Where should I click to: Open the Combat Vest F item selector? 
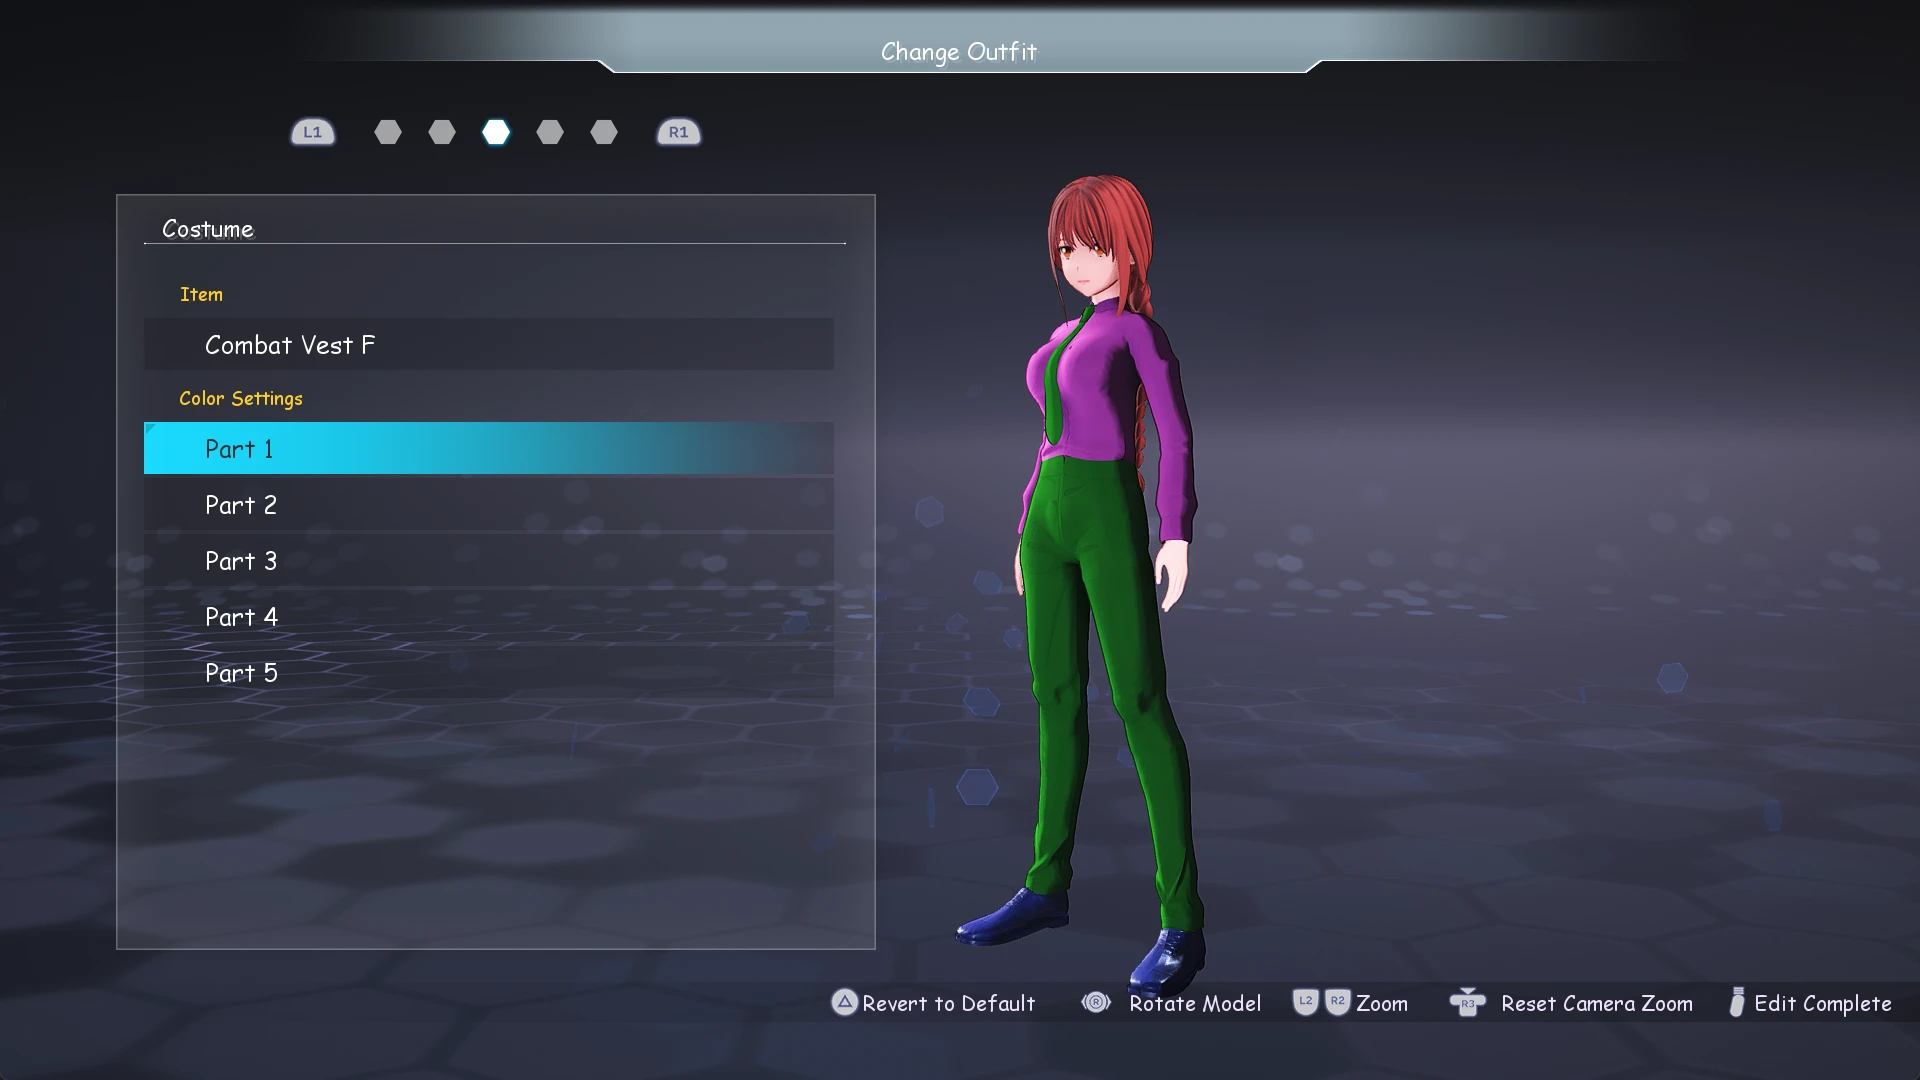(x=488, y=345)
